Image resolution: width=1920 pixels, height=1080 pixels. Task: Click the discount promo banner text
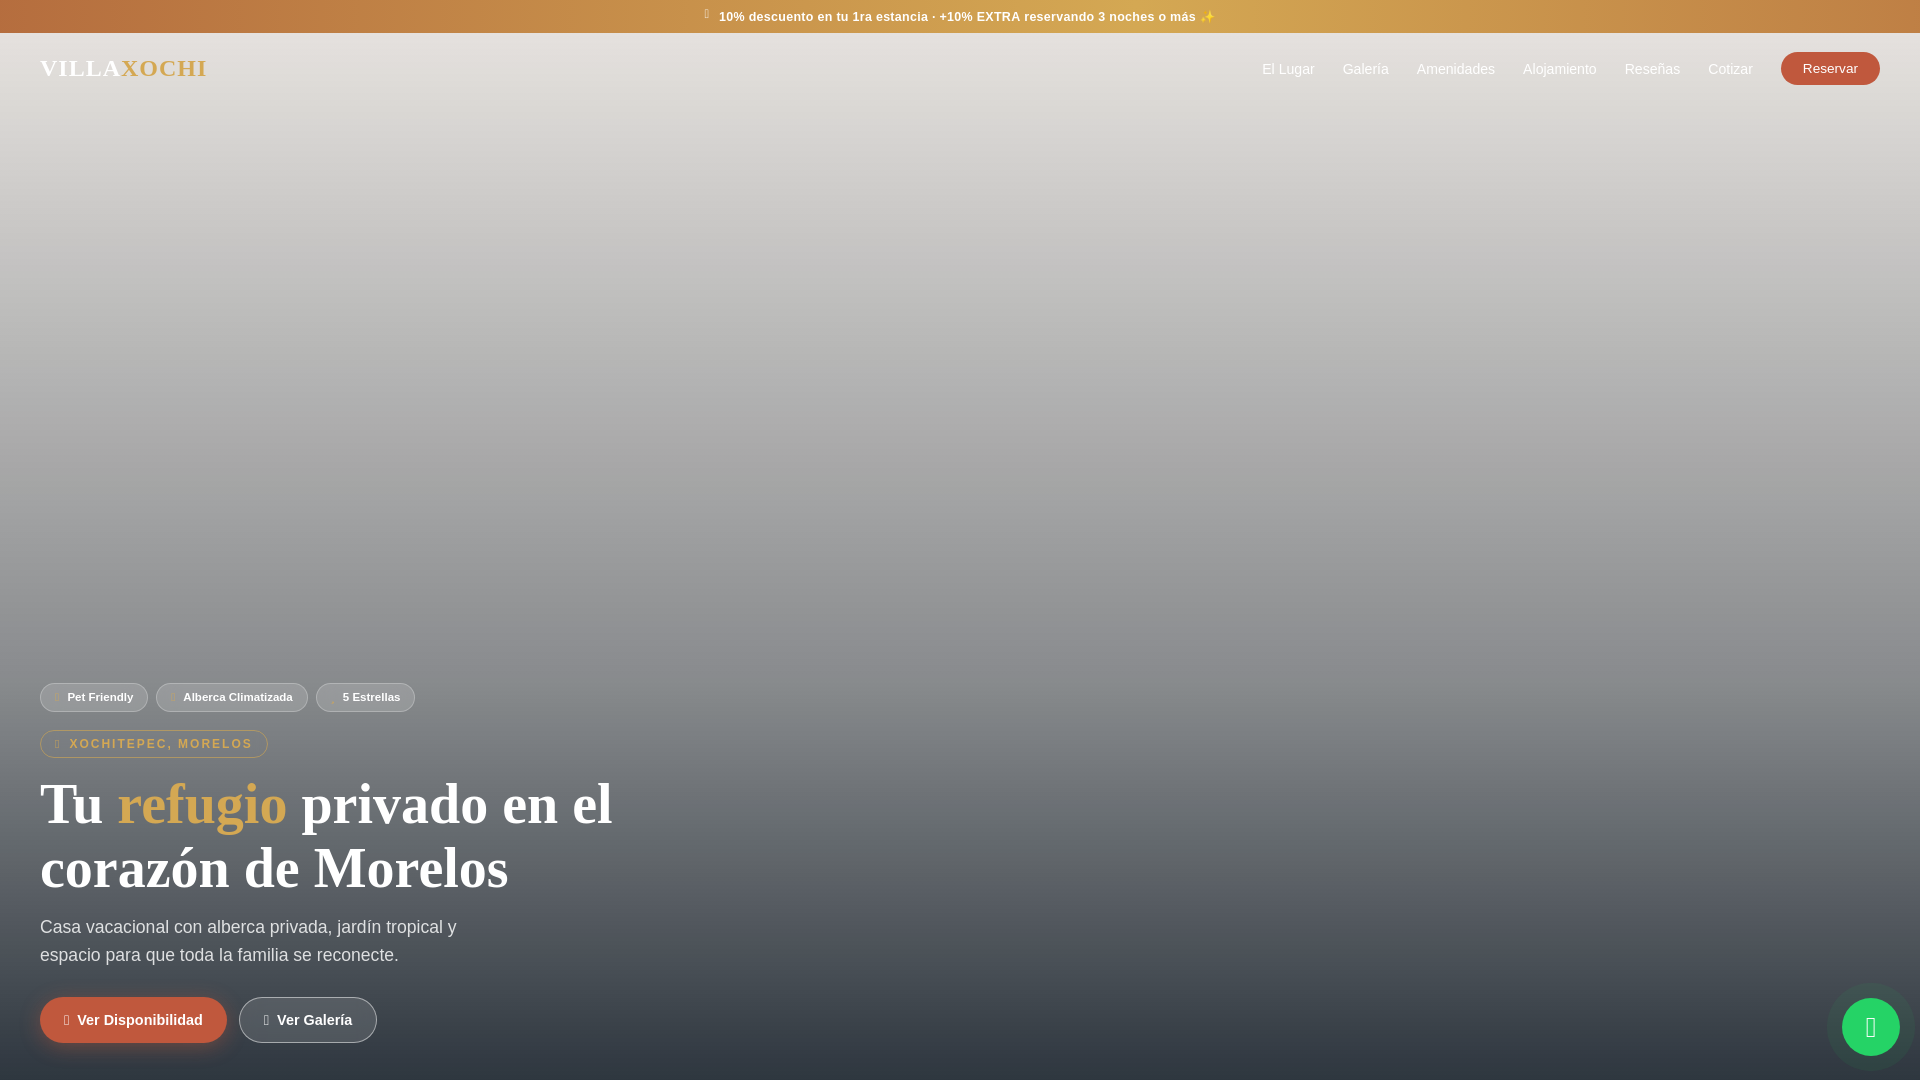pos(956,17)
